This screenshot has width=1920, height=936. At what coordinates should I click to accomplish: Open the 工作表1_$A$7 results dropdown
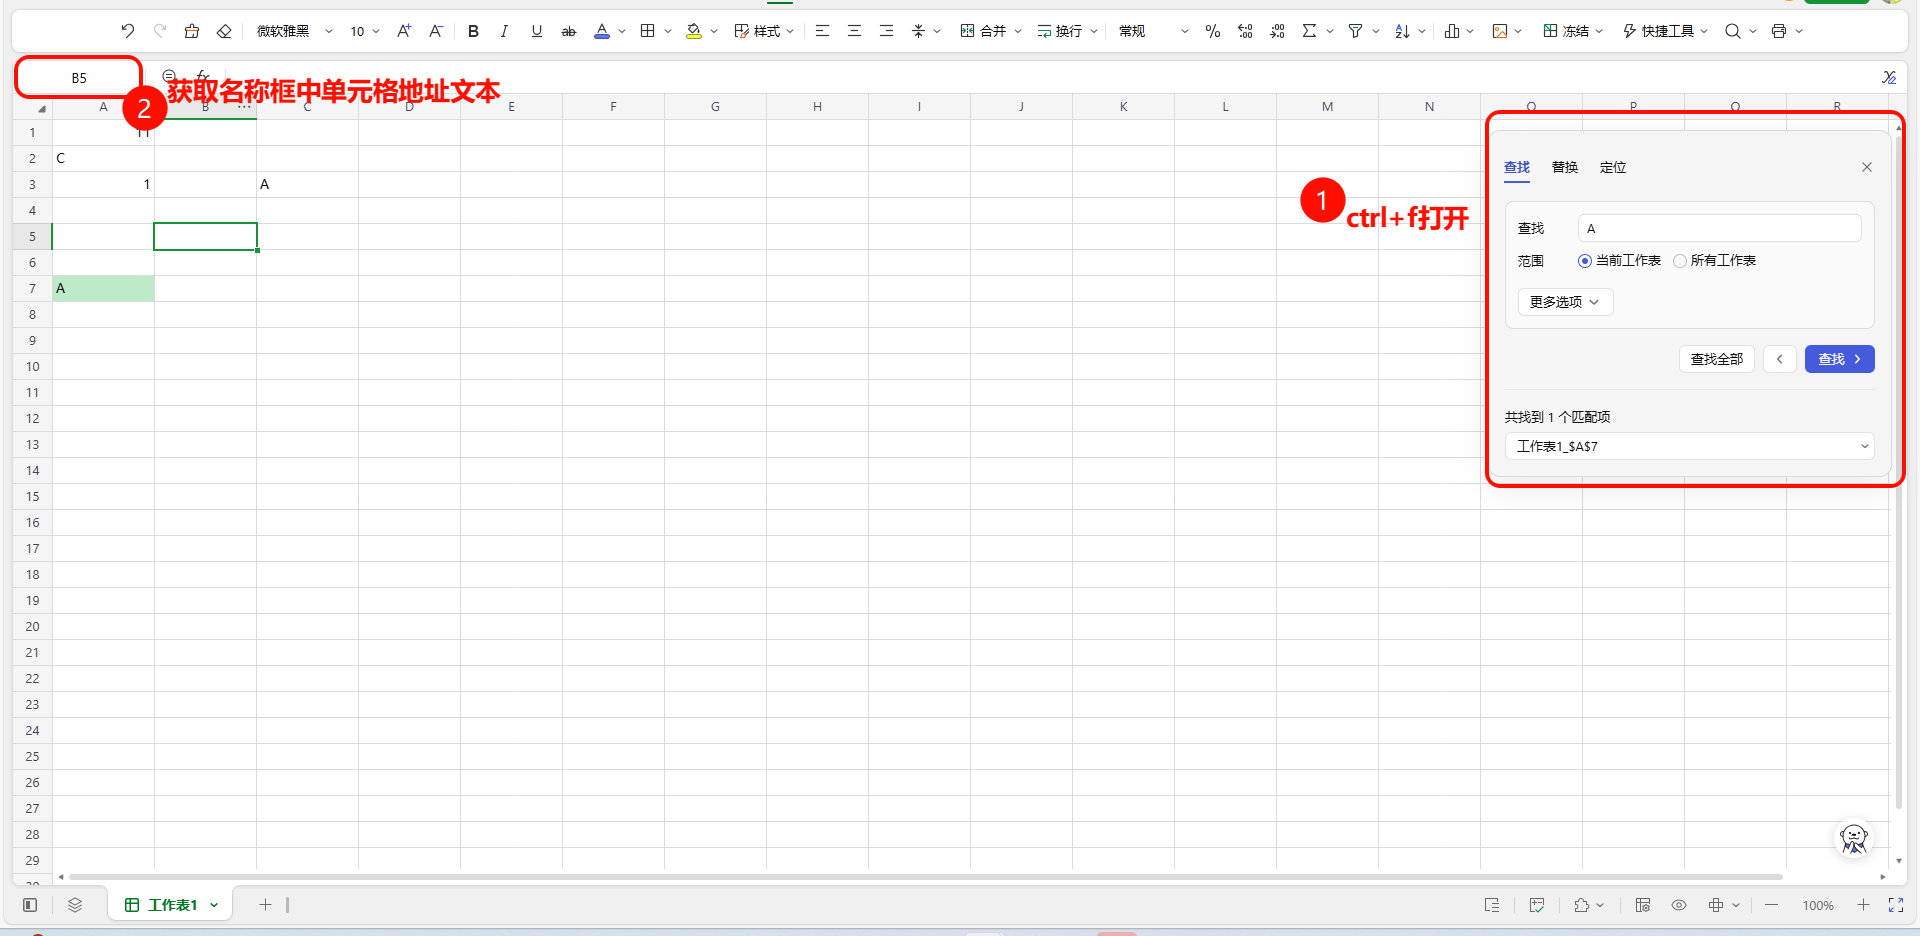pos(1689,446)
